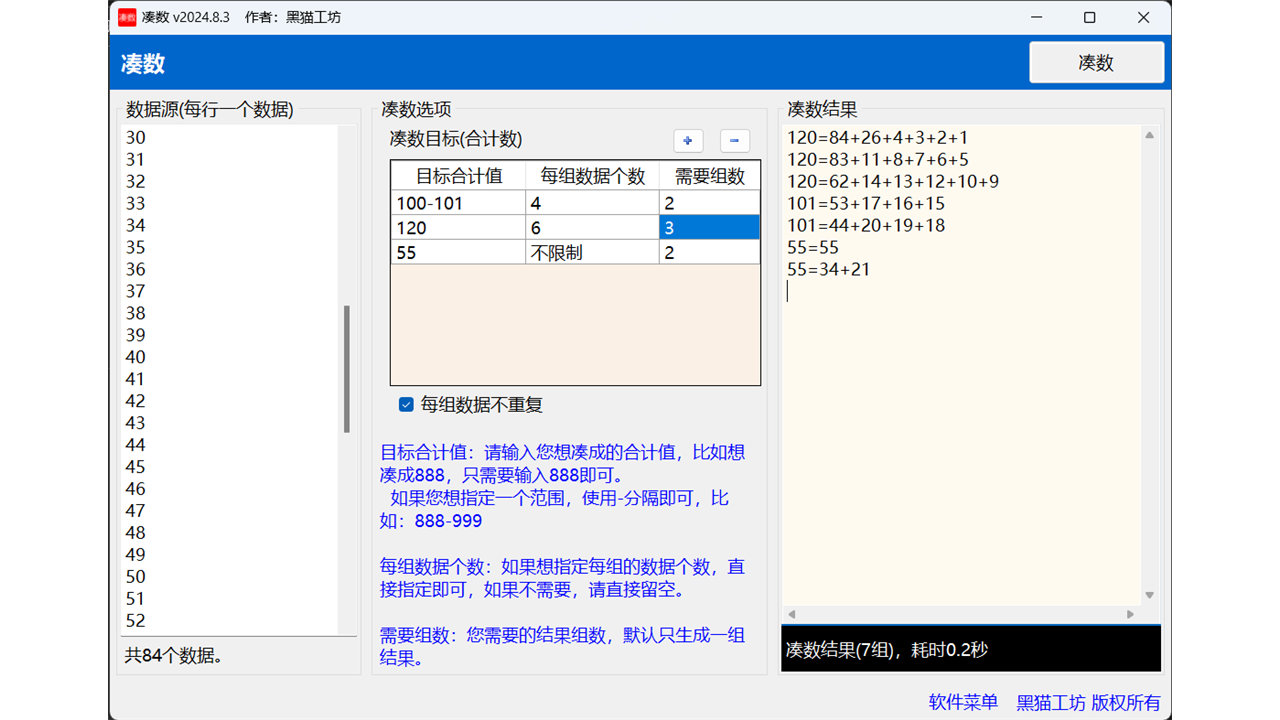Select the 120 target value cell
Screen dimensions: 1280x720
pyautogui.click(x=457, y=227)
